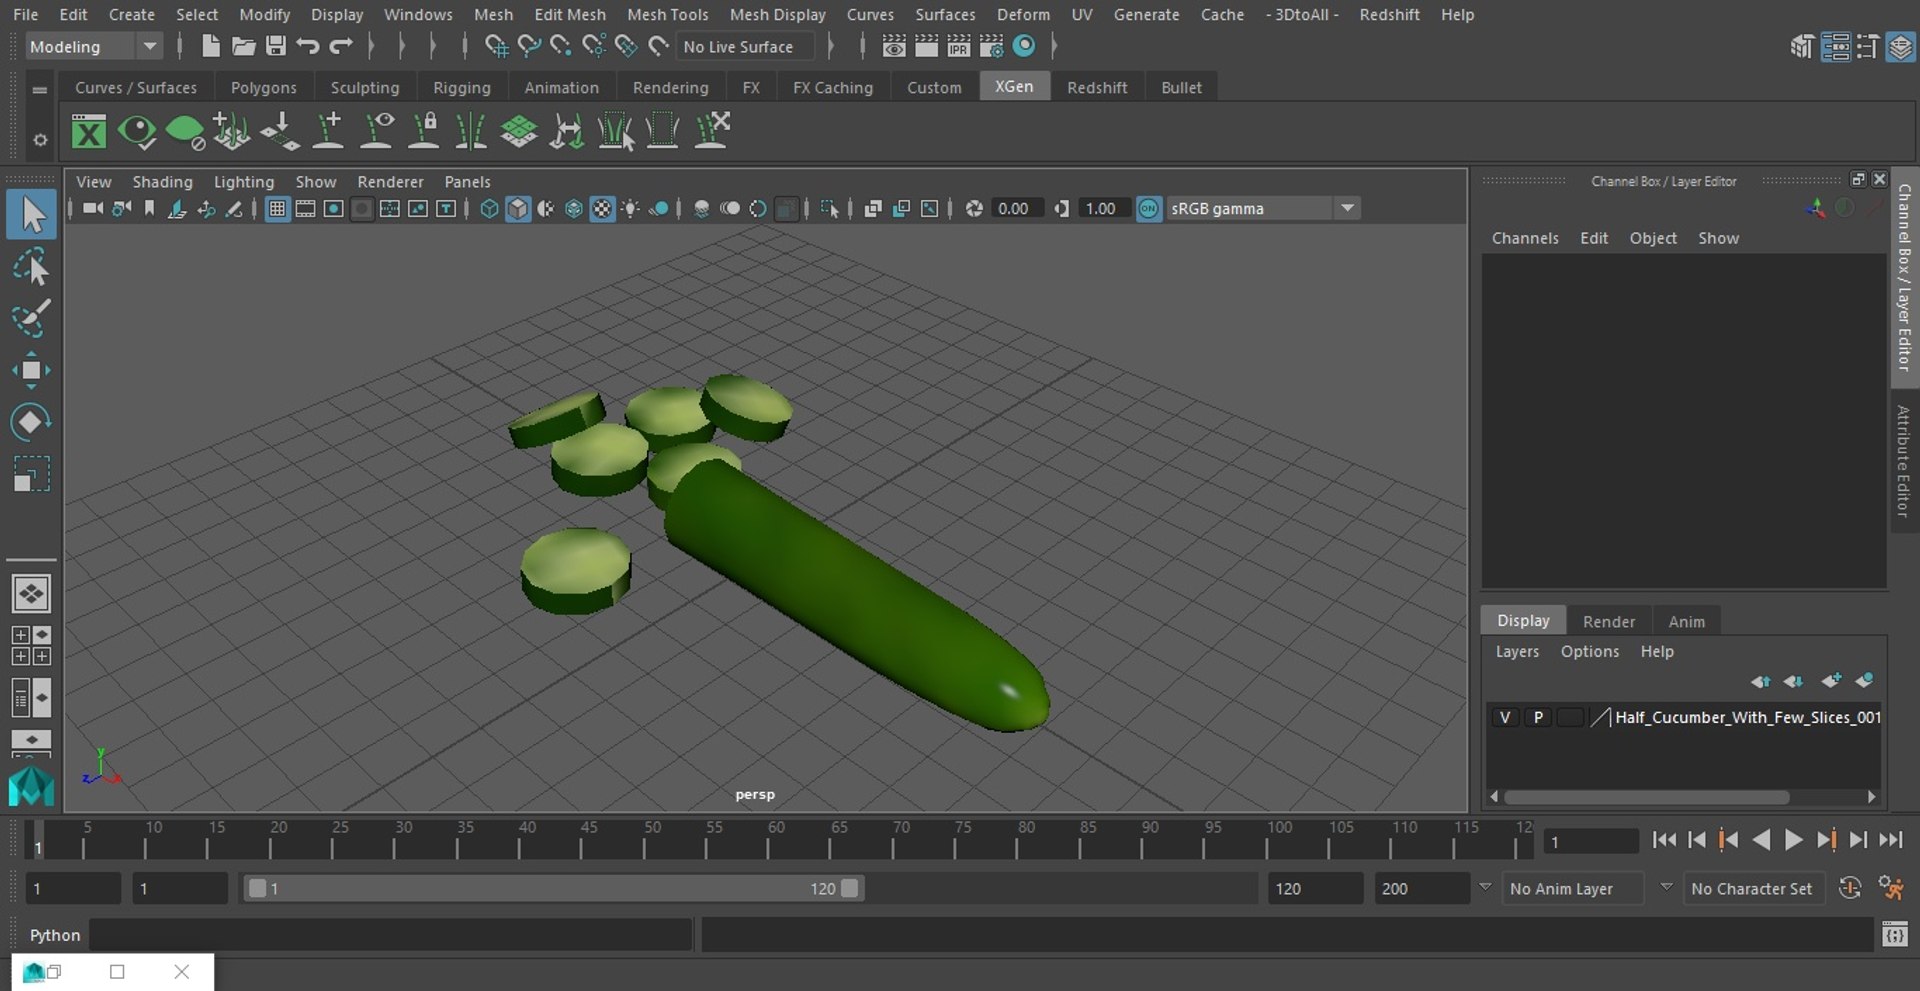
Task: Toggle textured display in viewport
Action: pyautogui.click(x=602, y=208)
